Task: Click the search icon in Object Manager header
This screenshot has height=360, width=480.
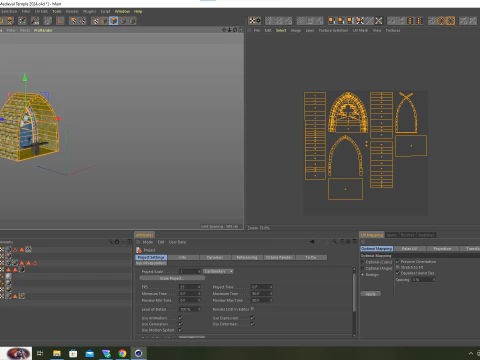Action: point(111,242)
